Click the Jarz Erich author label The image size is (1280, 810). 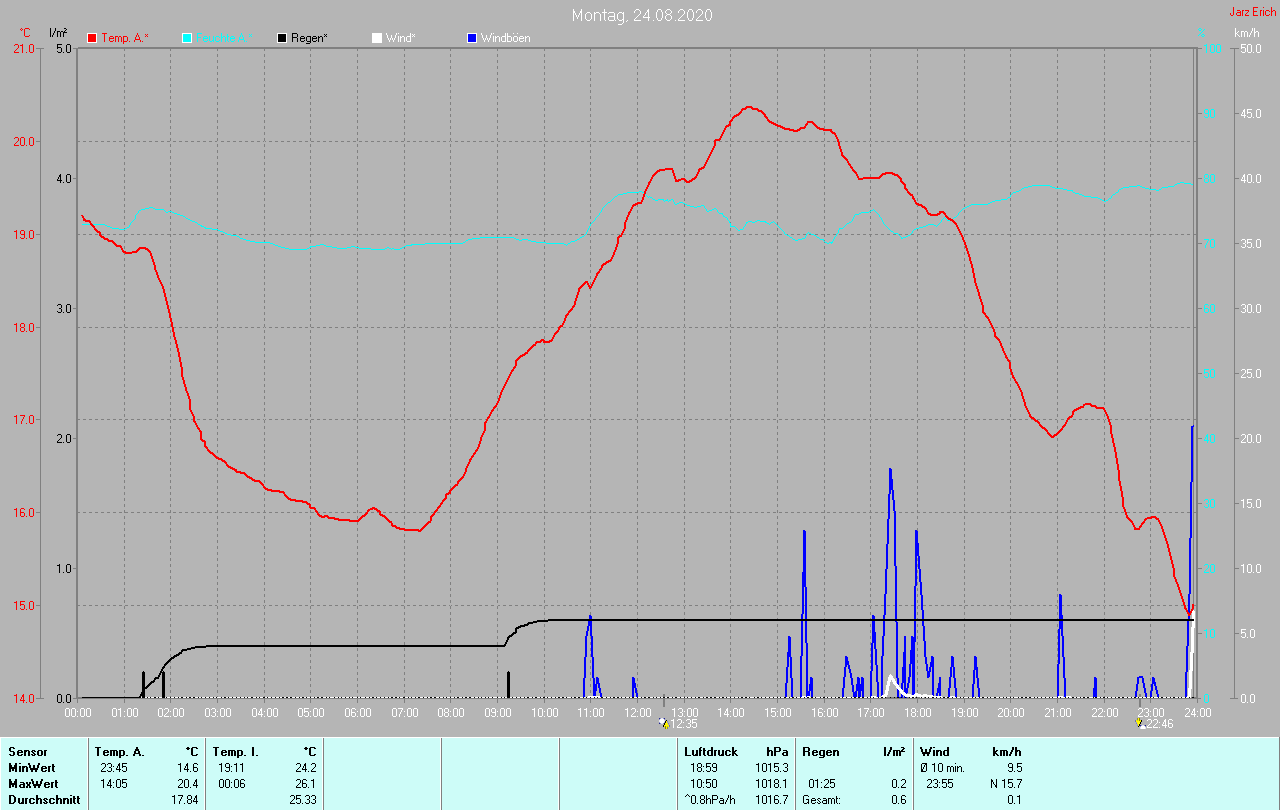(1252, 12)
